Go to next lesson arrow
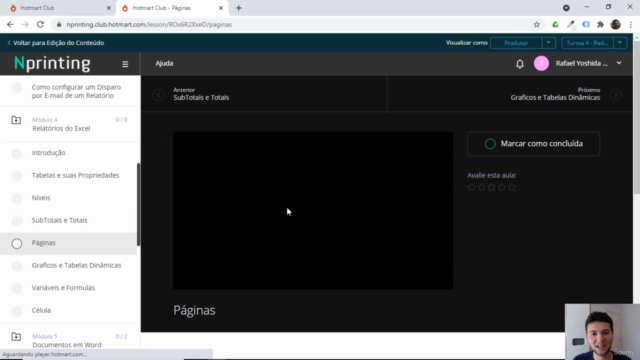The image size is (640, 360). pos(615,95)
